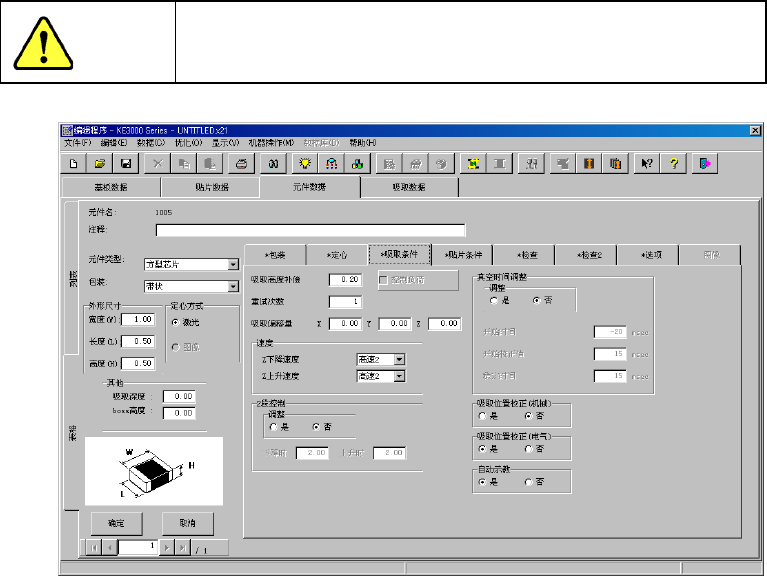Select 否 for 自动示教

(x=529, y=482)
